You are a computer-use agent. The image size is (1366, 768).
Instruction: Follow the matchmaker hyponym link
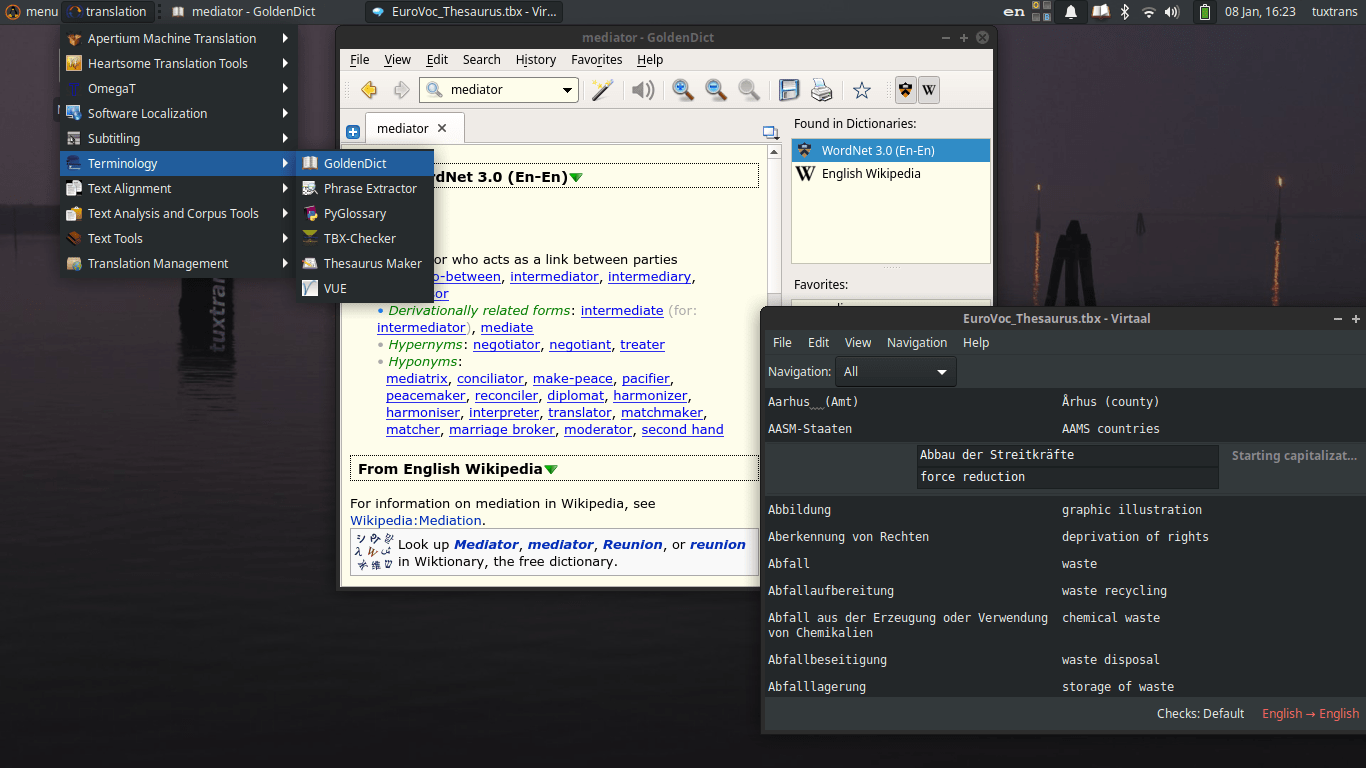pos(662,412)
